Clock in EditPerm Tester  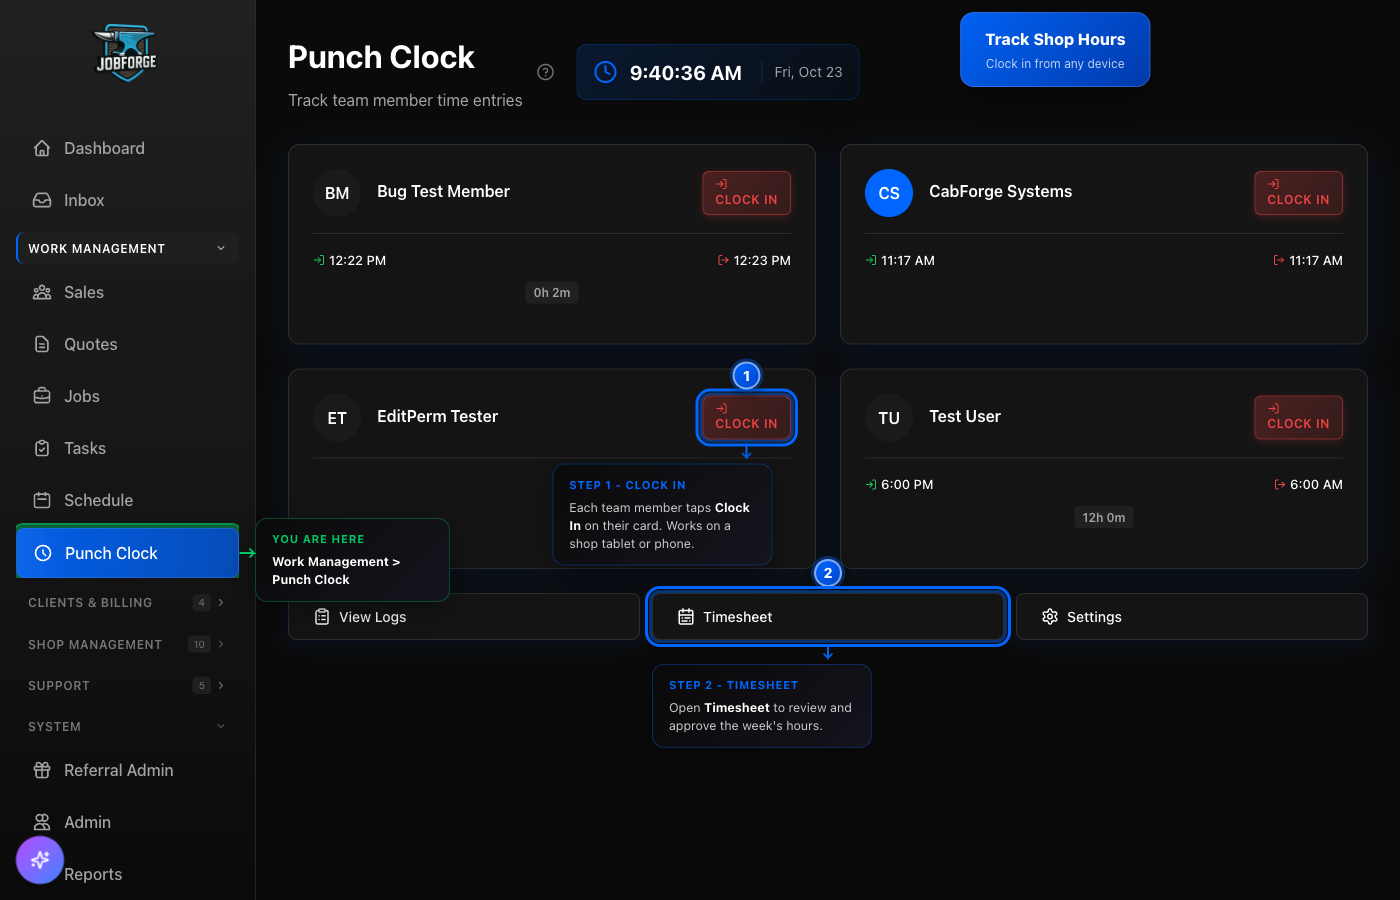point(746,417)
